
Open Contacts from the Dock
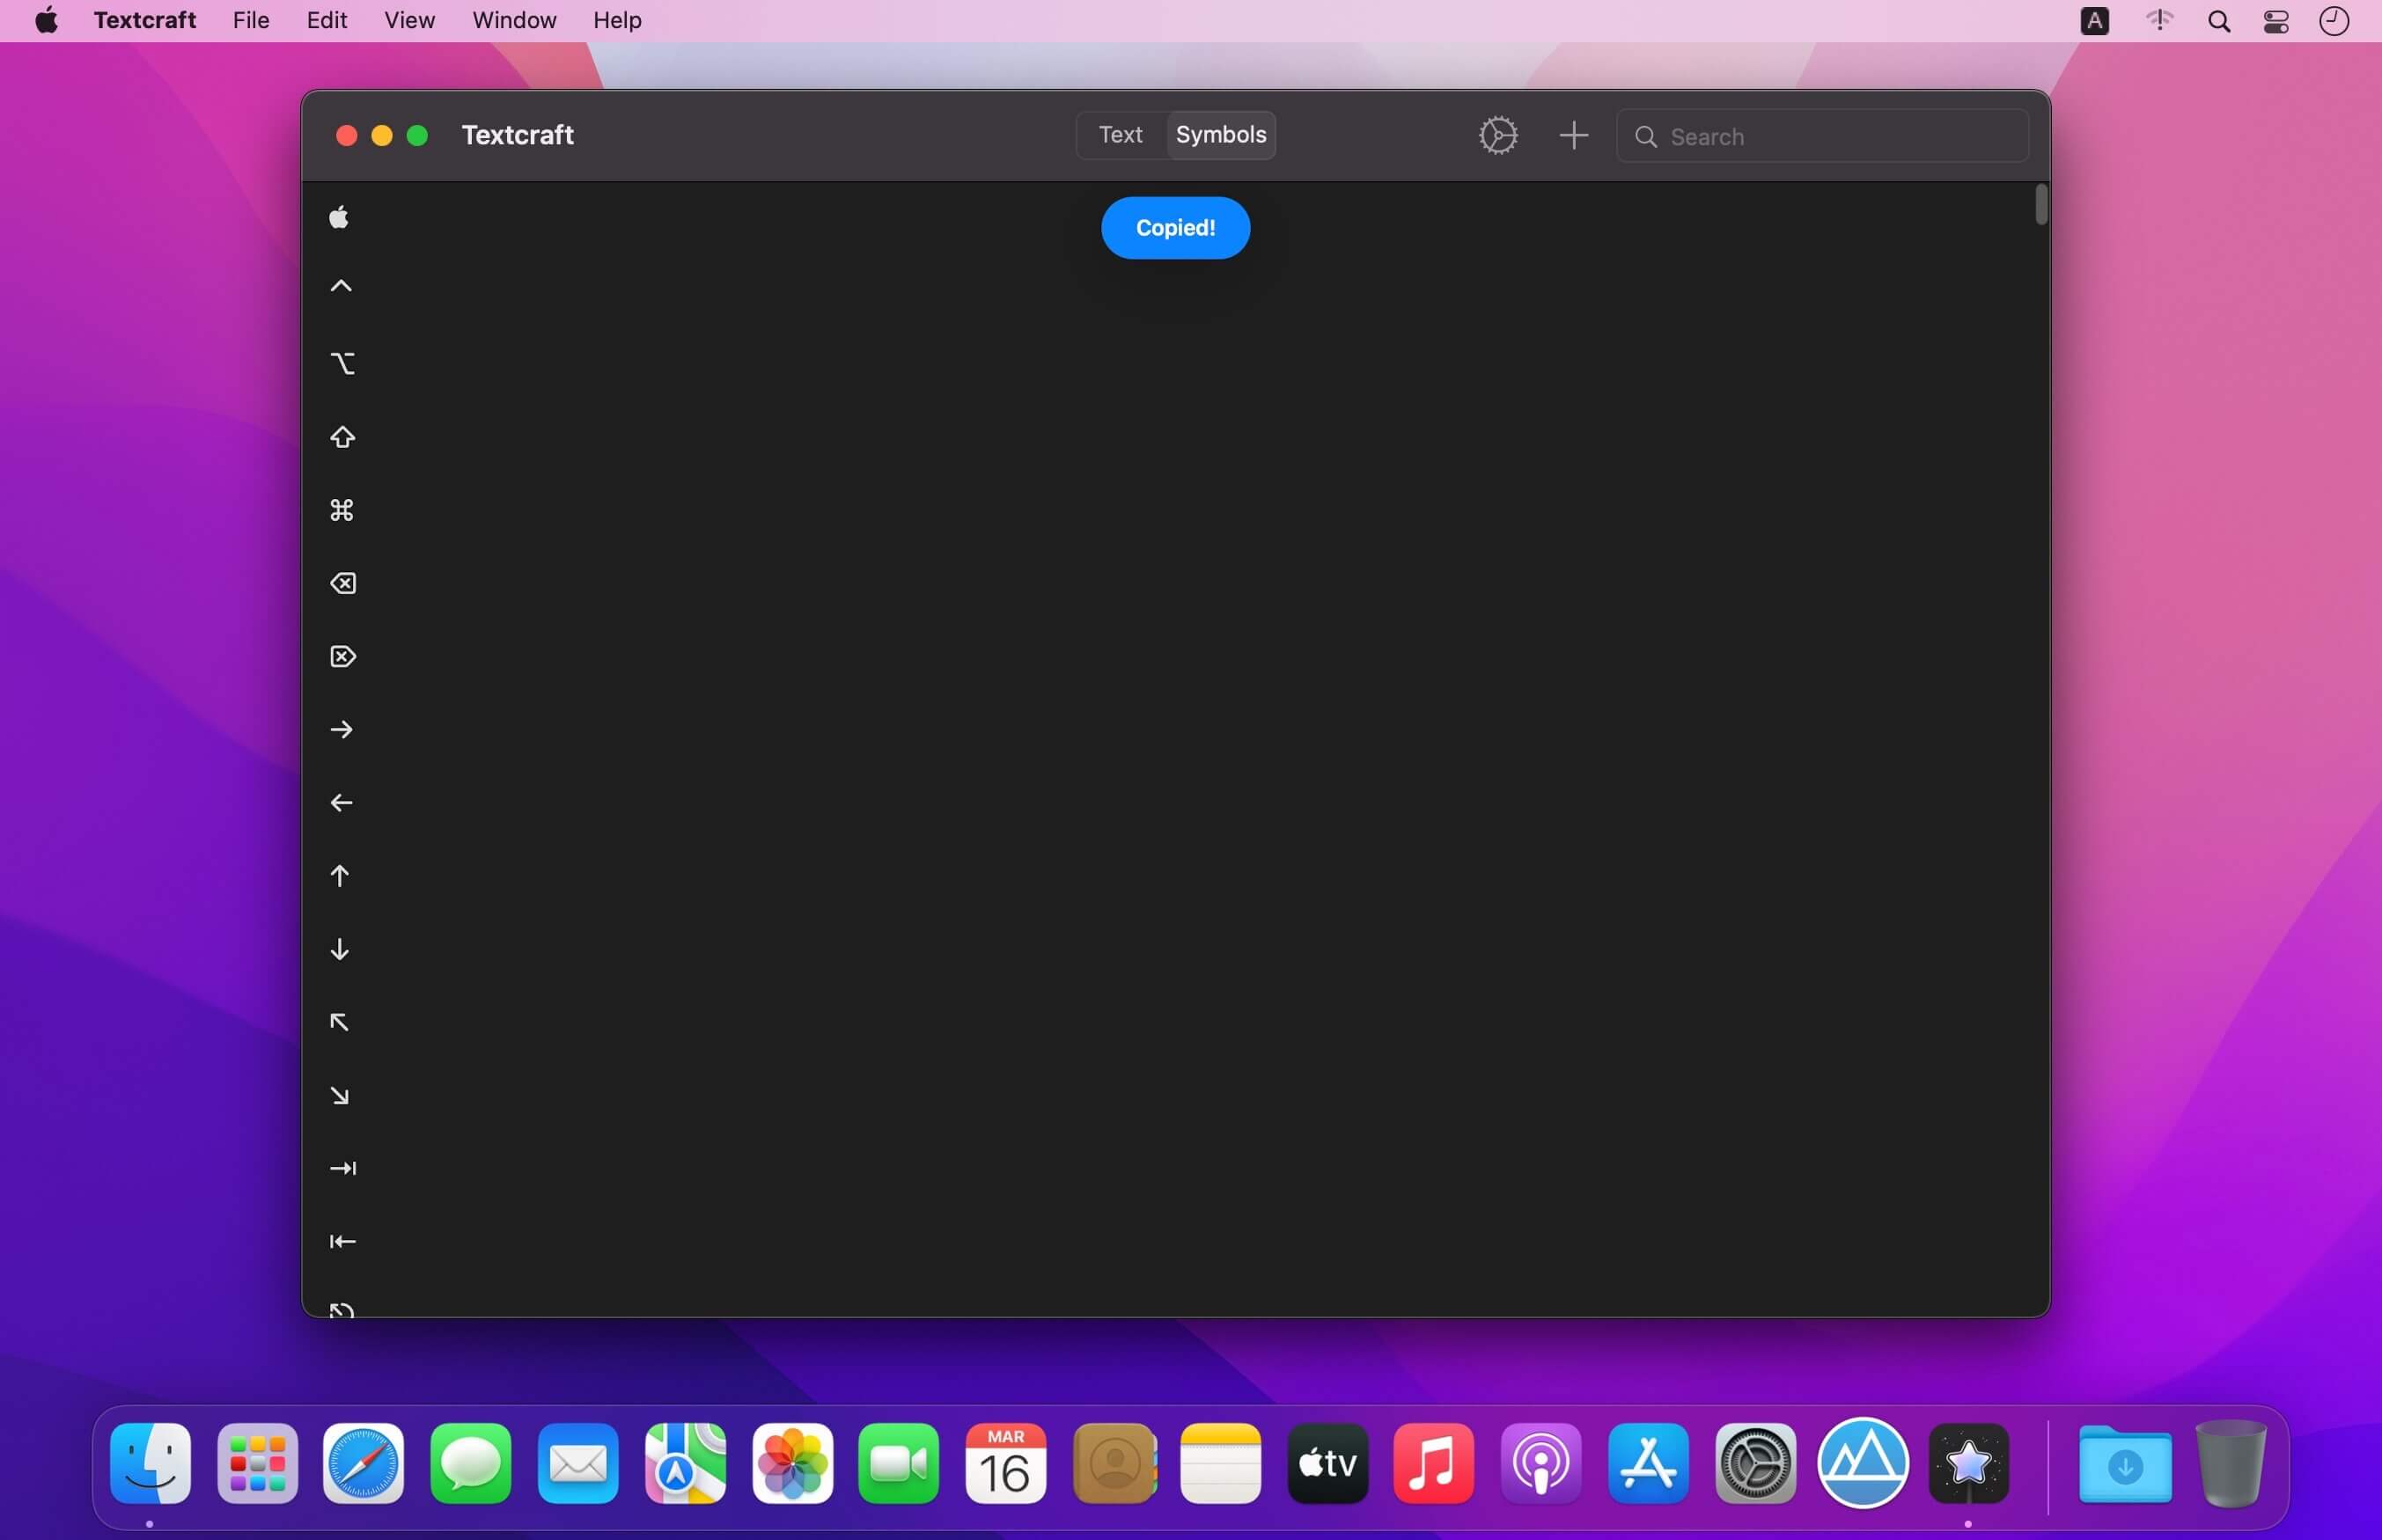[1114, 1464]
